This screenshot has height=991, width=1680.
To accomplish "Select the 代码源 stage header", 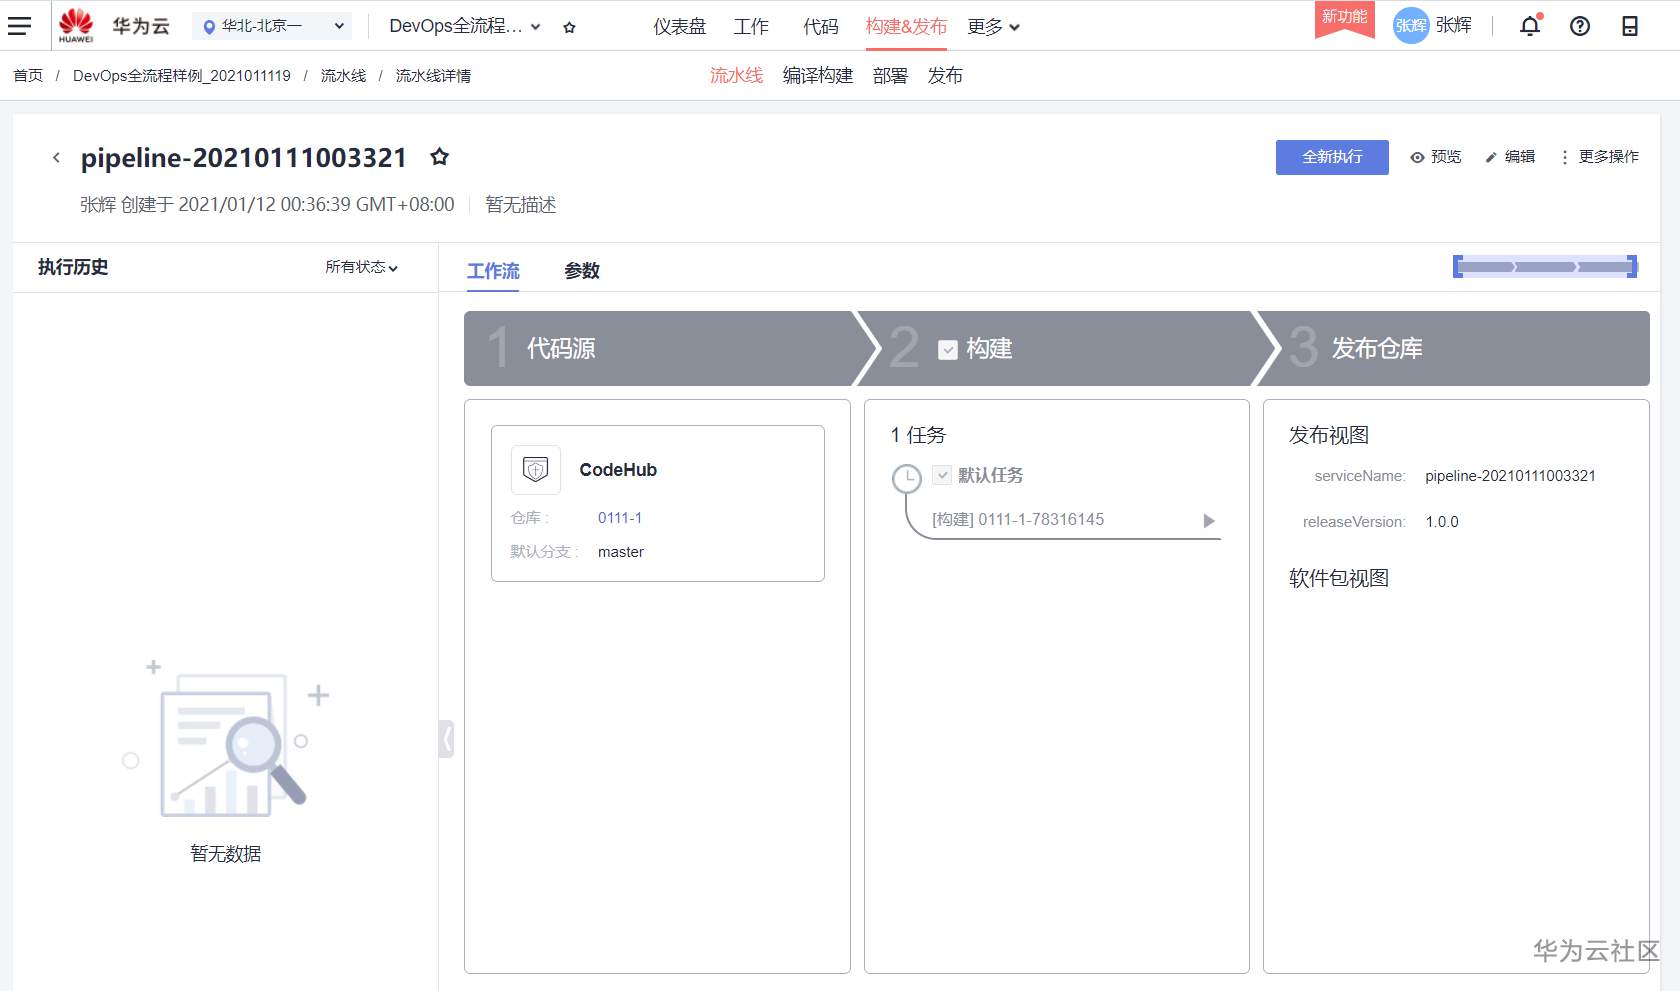I will click(660, 348).
